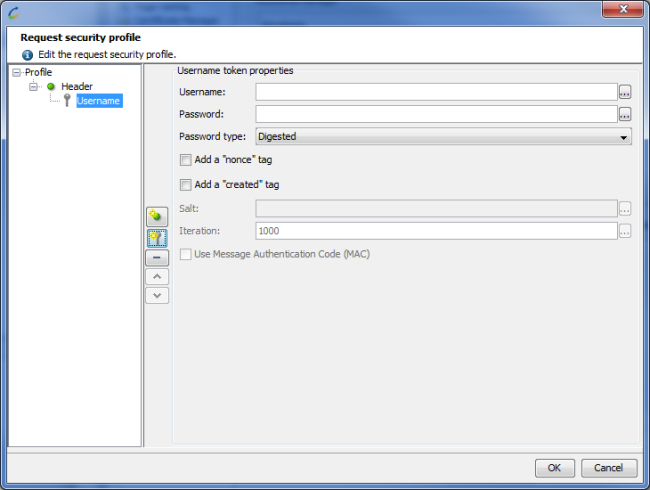
Task: Click the remove (minus) button
Action: pos(158,258)
